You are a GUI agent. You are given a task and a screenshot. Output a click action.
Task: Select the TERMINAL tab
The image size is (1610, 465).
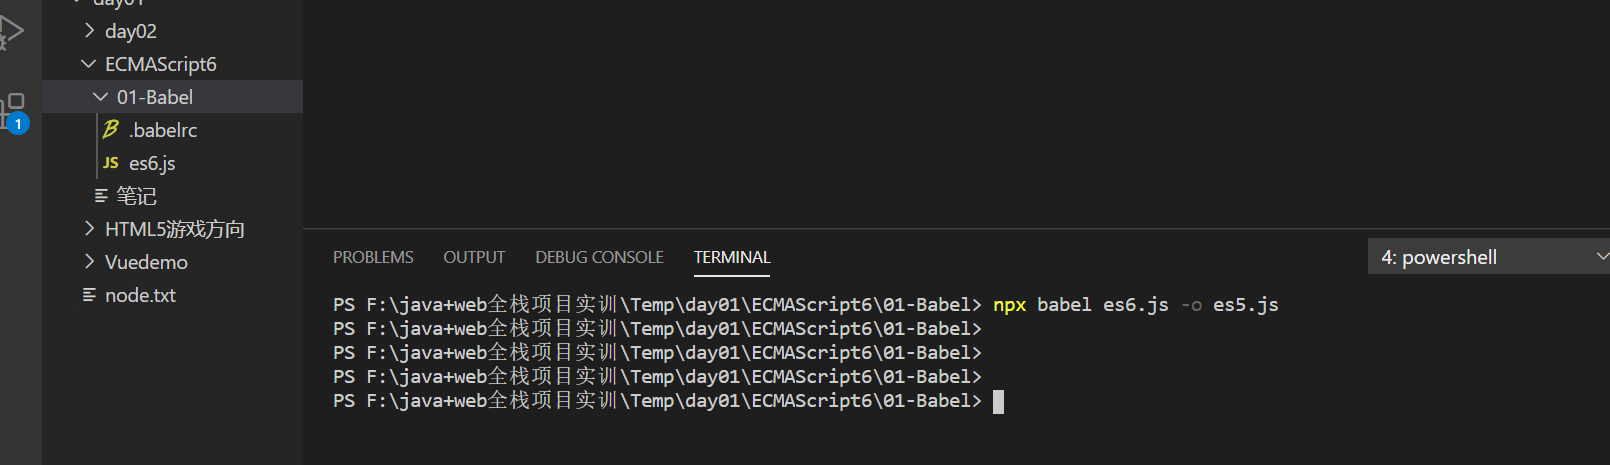pyautogui.click(x=732, y=257)
